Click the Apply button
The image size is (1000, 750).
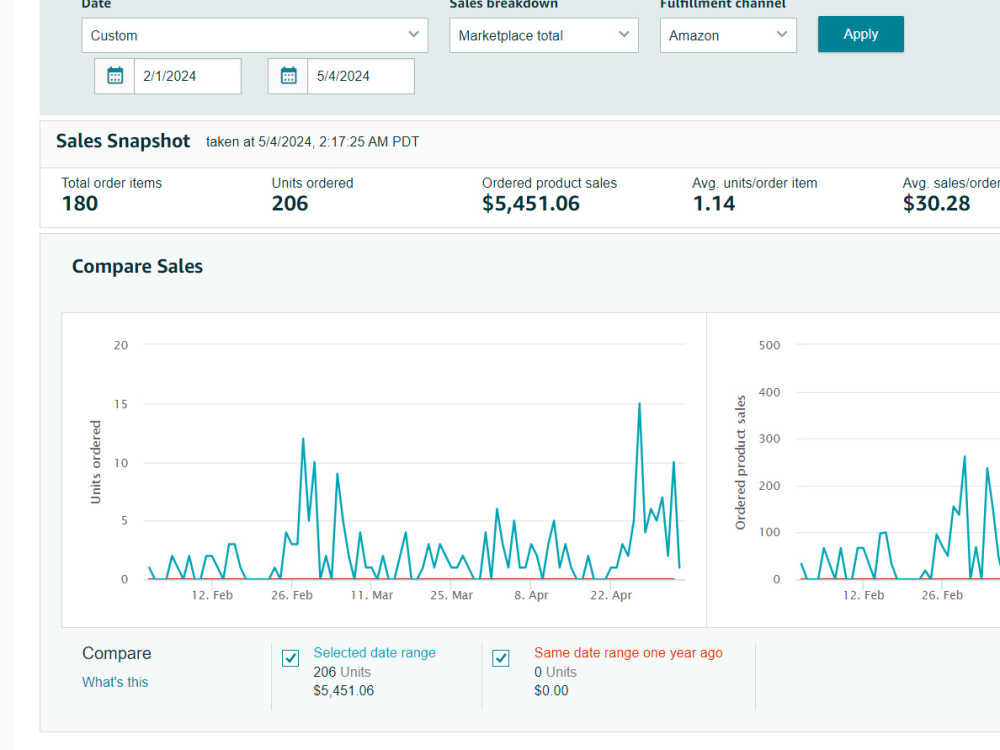tap(860, 34)
